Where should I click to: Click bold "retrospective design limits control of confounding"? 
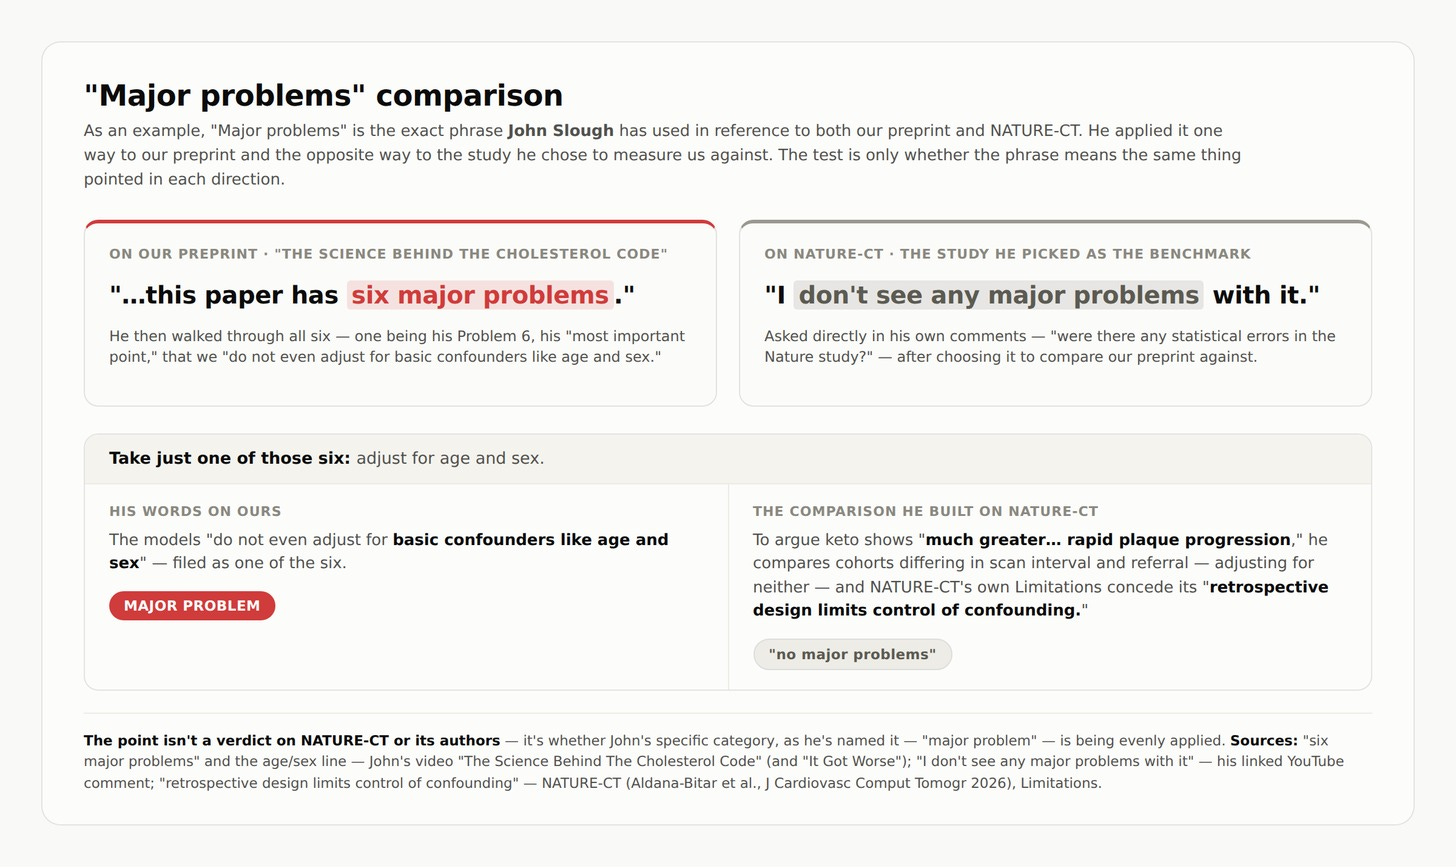click(x=1041, y=598)
